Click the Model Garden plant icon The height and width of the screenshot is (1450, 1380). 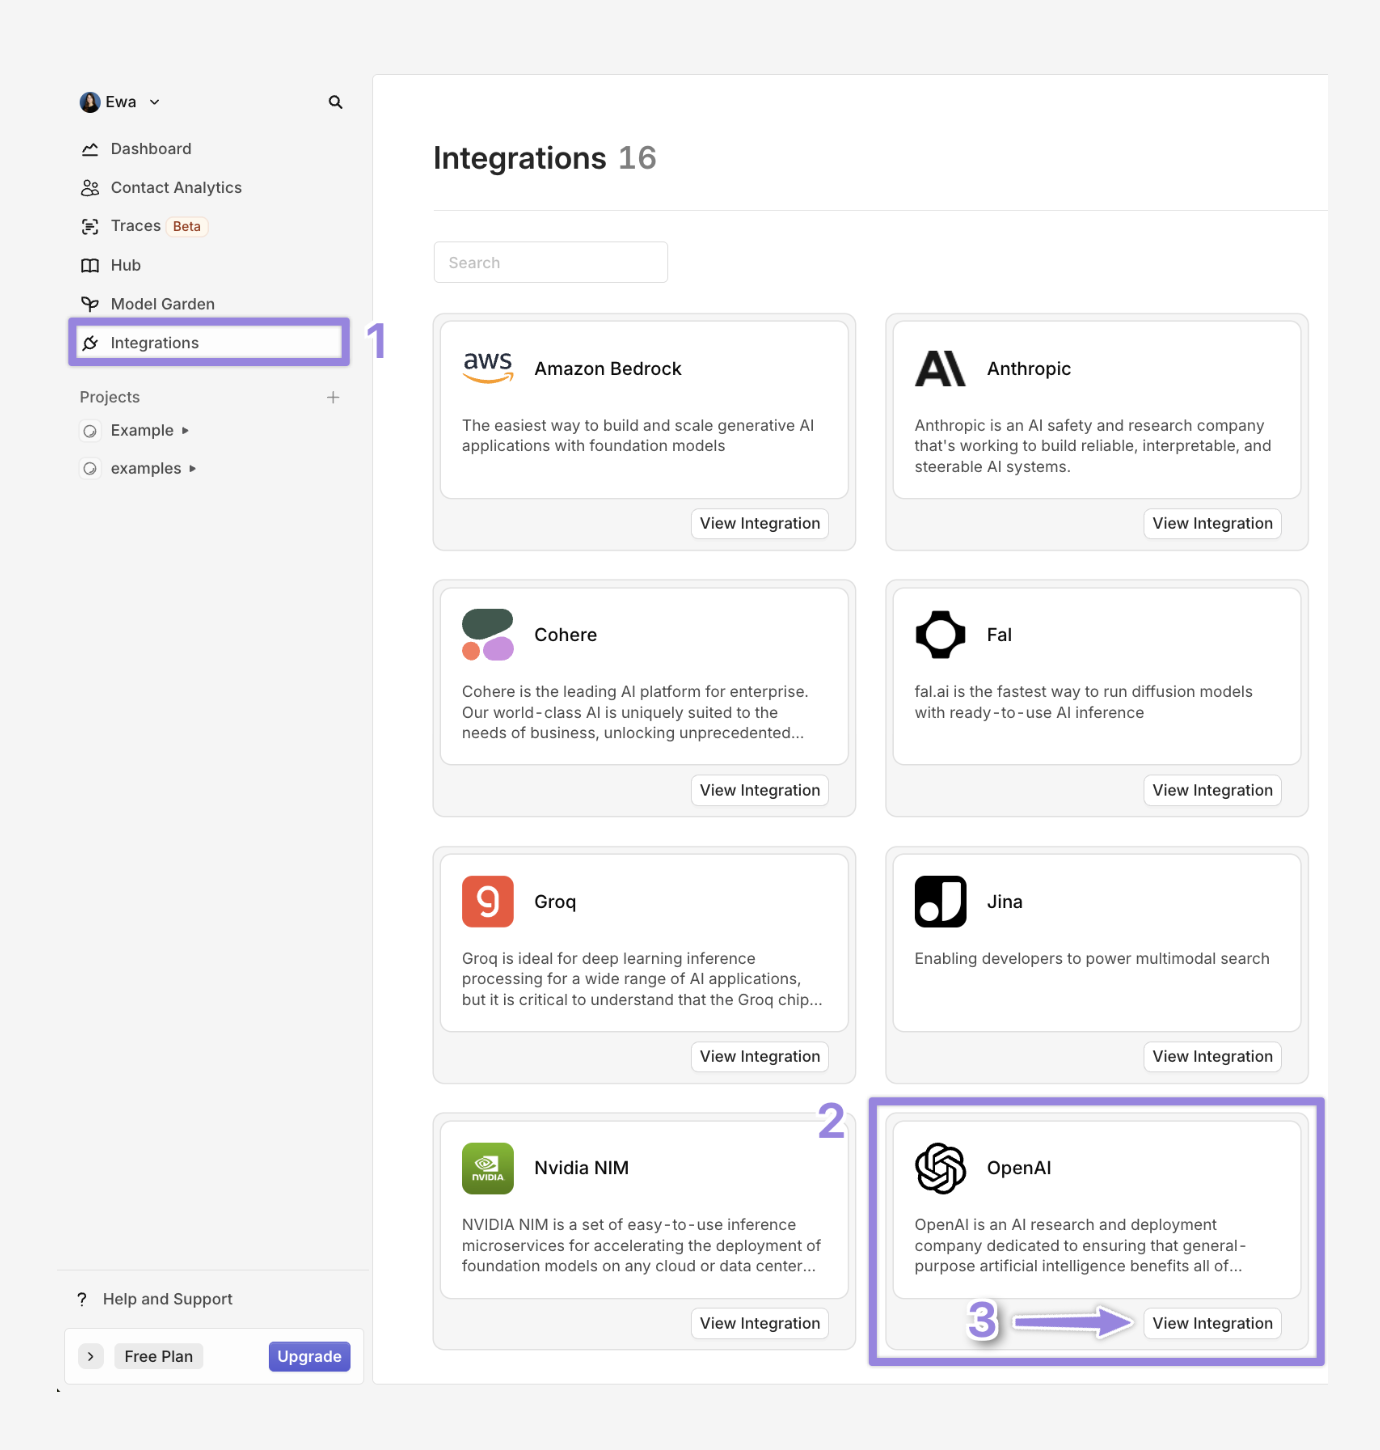[90, 304]
